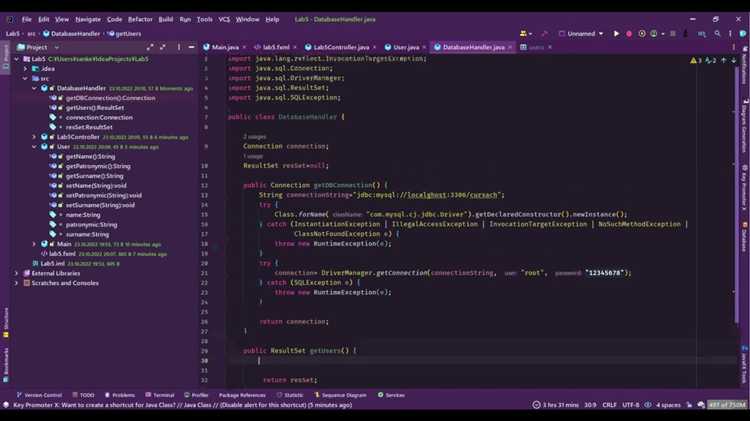This screenshot has height=421, width=750.
Task: Click the editor vertical scrollbar
Action: coord(737,193)
